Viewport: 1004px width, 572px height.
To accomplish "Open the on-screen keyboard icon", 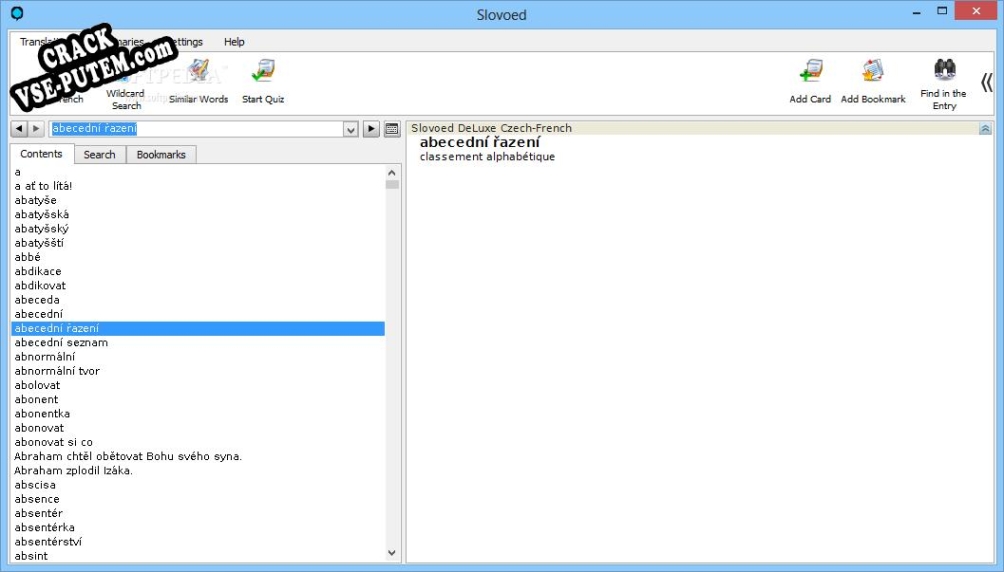I will tap(391, 129).
